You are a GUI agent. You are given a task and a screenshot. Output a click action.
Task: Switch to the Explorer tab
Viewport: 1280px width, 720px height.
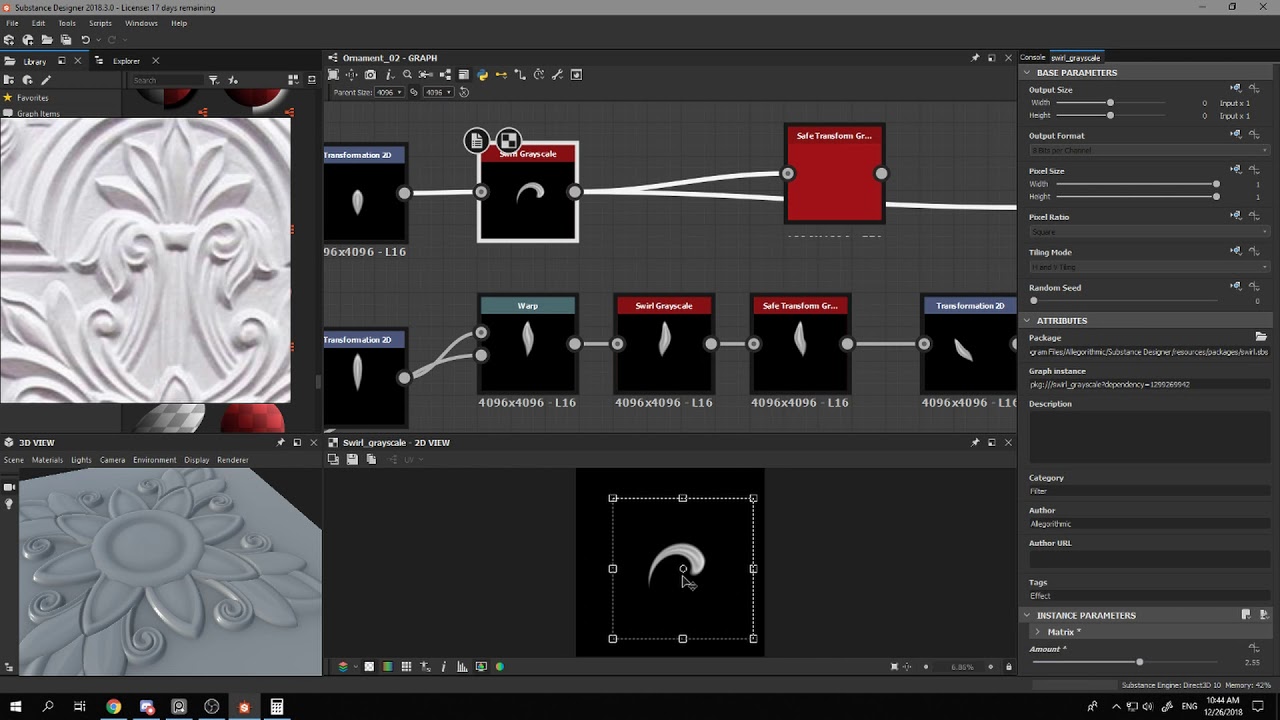[x=126, y=61]
